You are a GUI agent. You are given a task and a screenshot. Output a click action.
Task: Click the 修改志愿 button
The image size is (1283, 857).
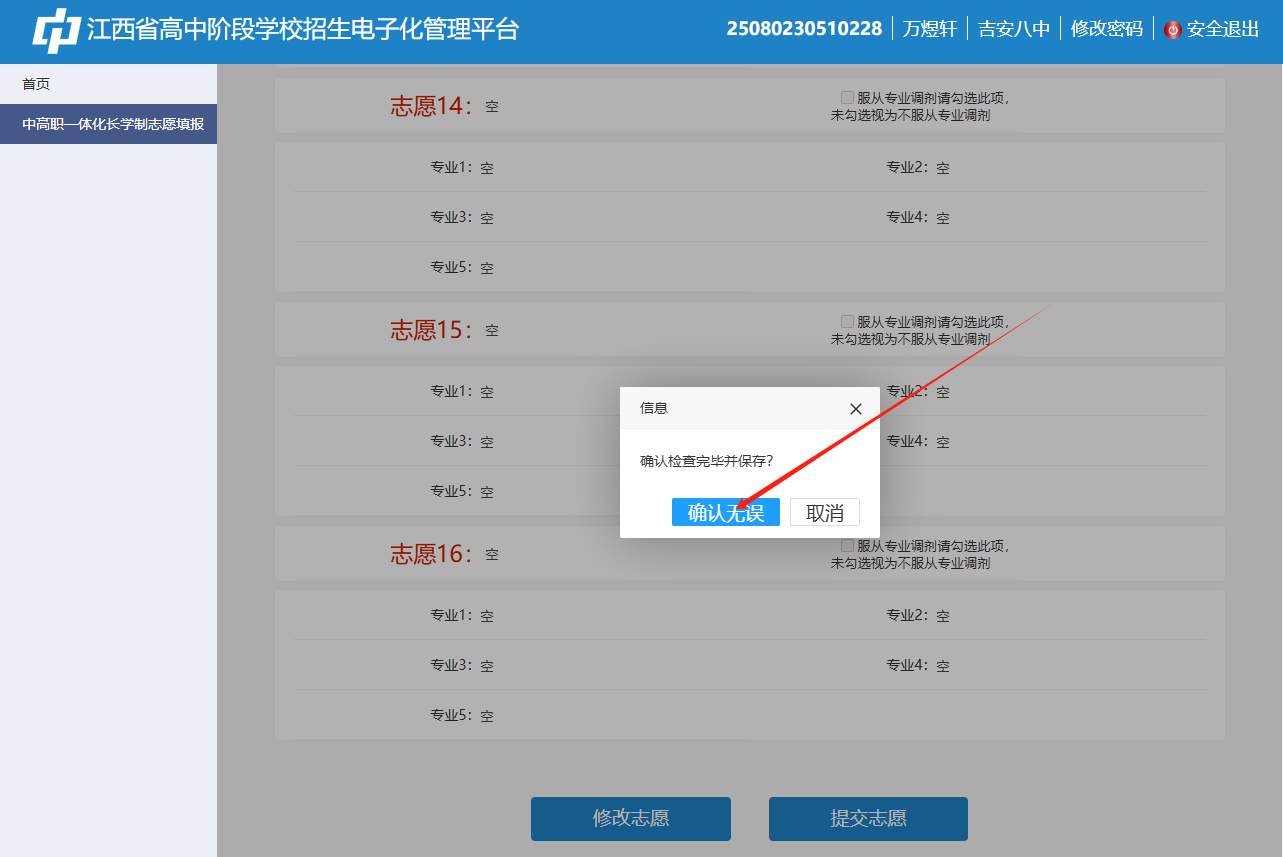pos(631,818)
